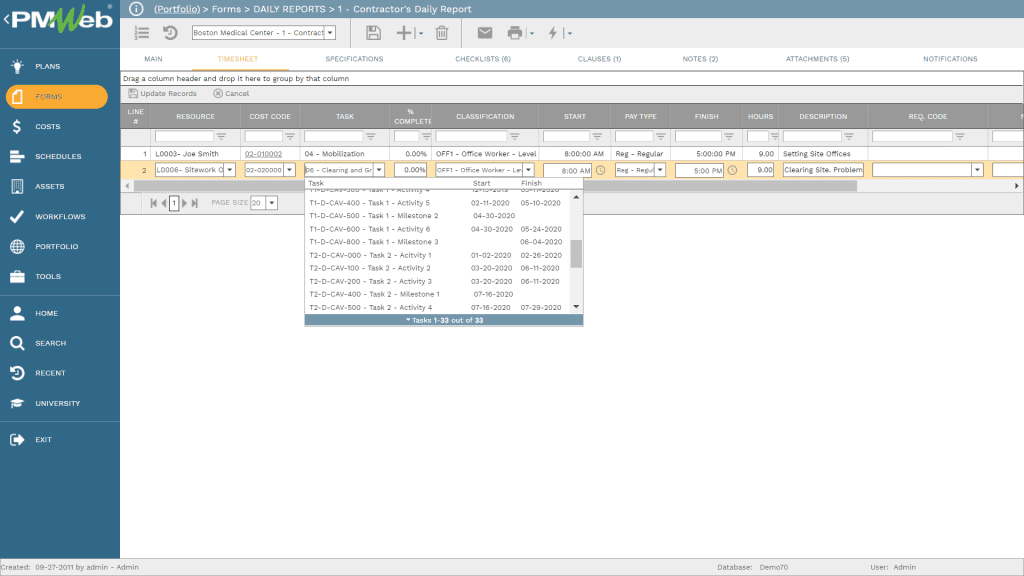
Task: Open University in sidebar
Action: point(57,404)
